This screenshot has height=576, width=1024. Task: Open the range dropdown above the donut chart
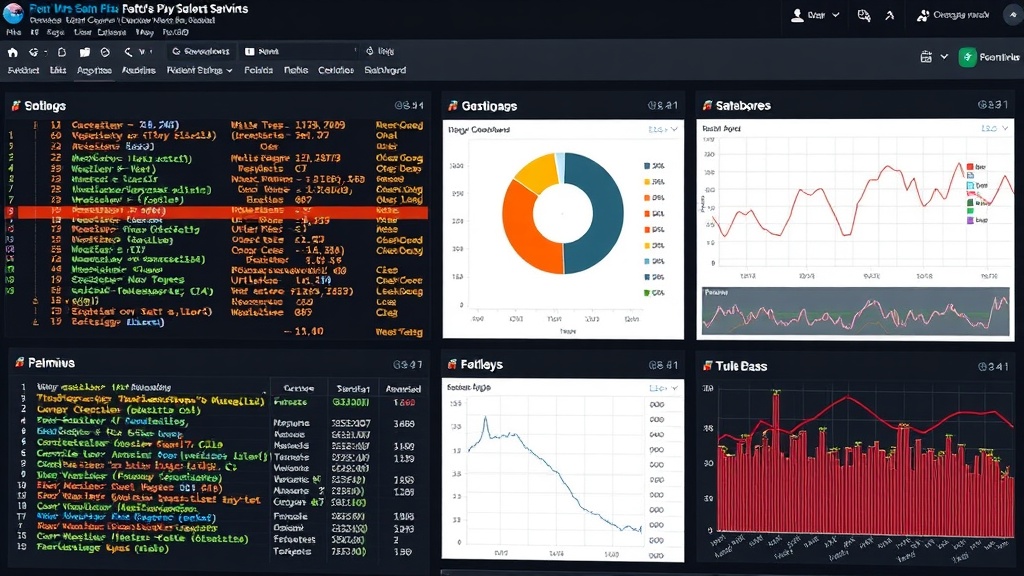tap(662, 129)
